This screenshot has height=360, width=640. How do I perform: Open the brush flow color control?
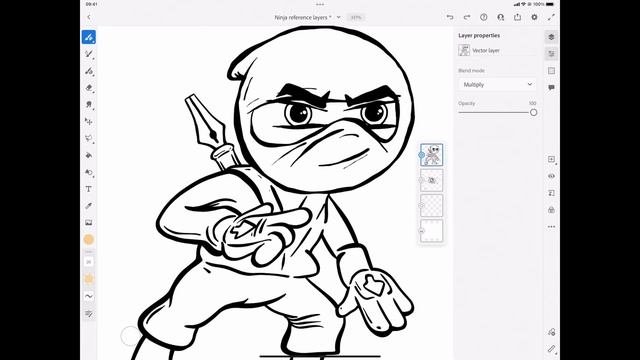tap(89, 279)
